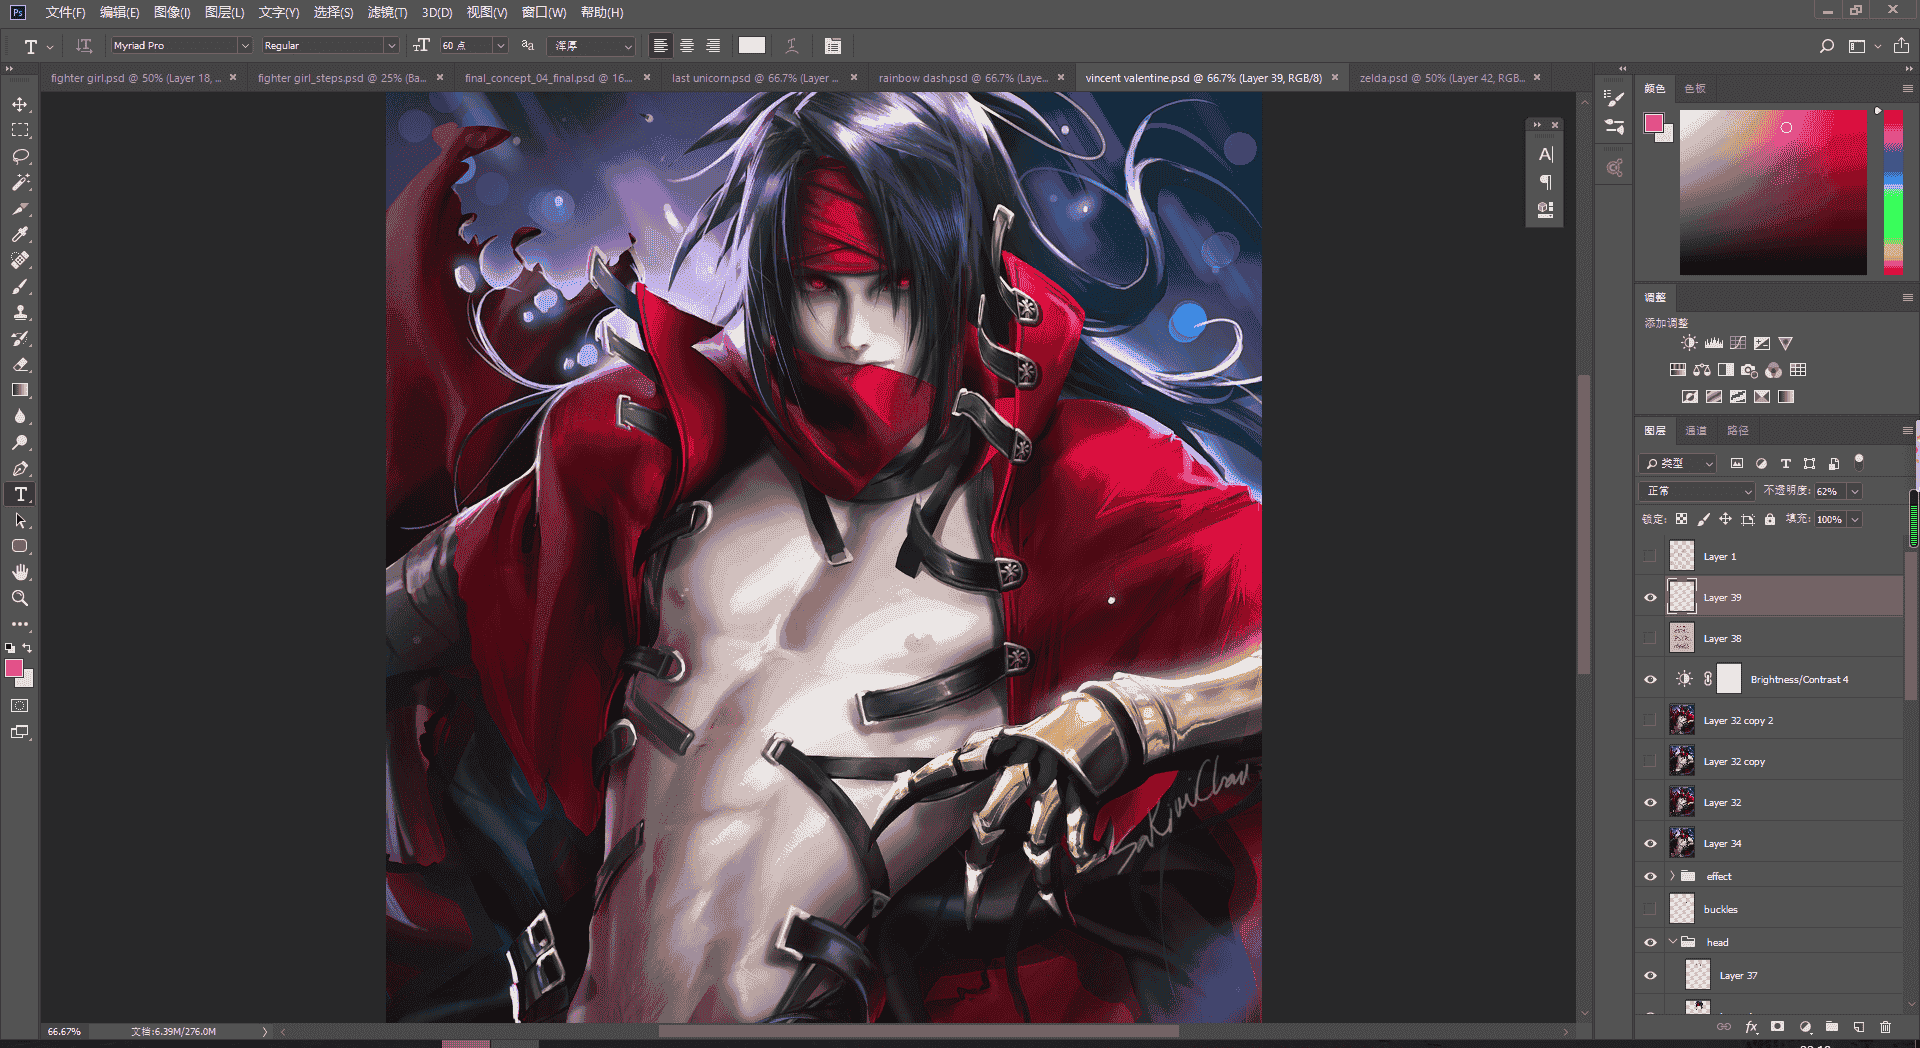Show buckles layer visibility

click(x=1650, y=909)
